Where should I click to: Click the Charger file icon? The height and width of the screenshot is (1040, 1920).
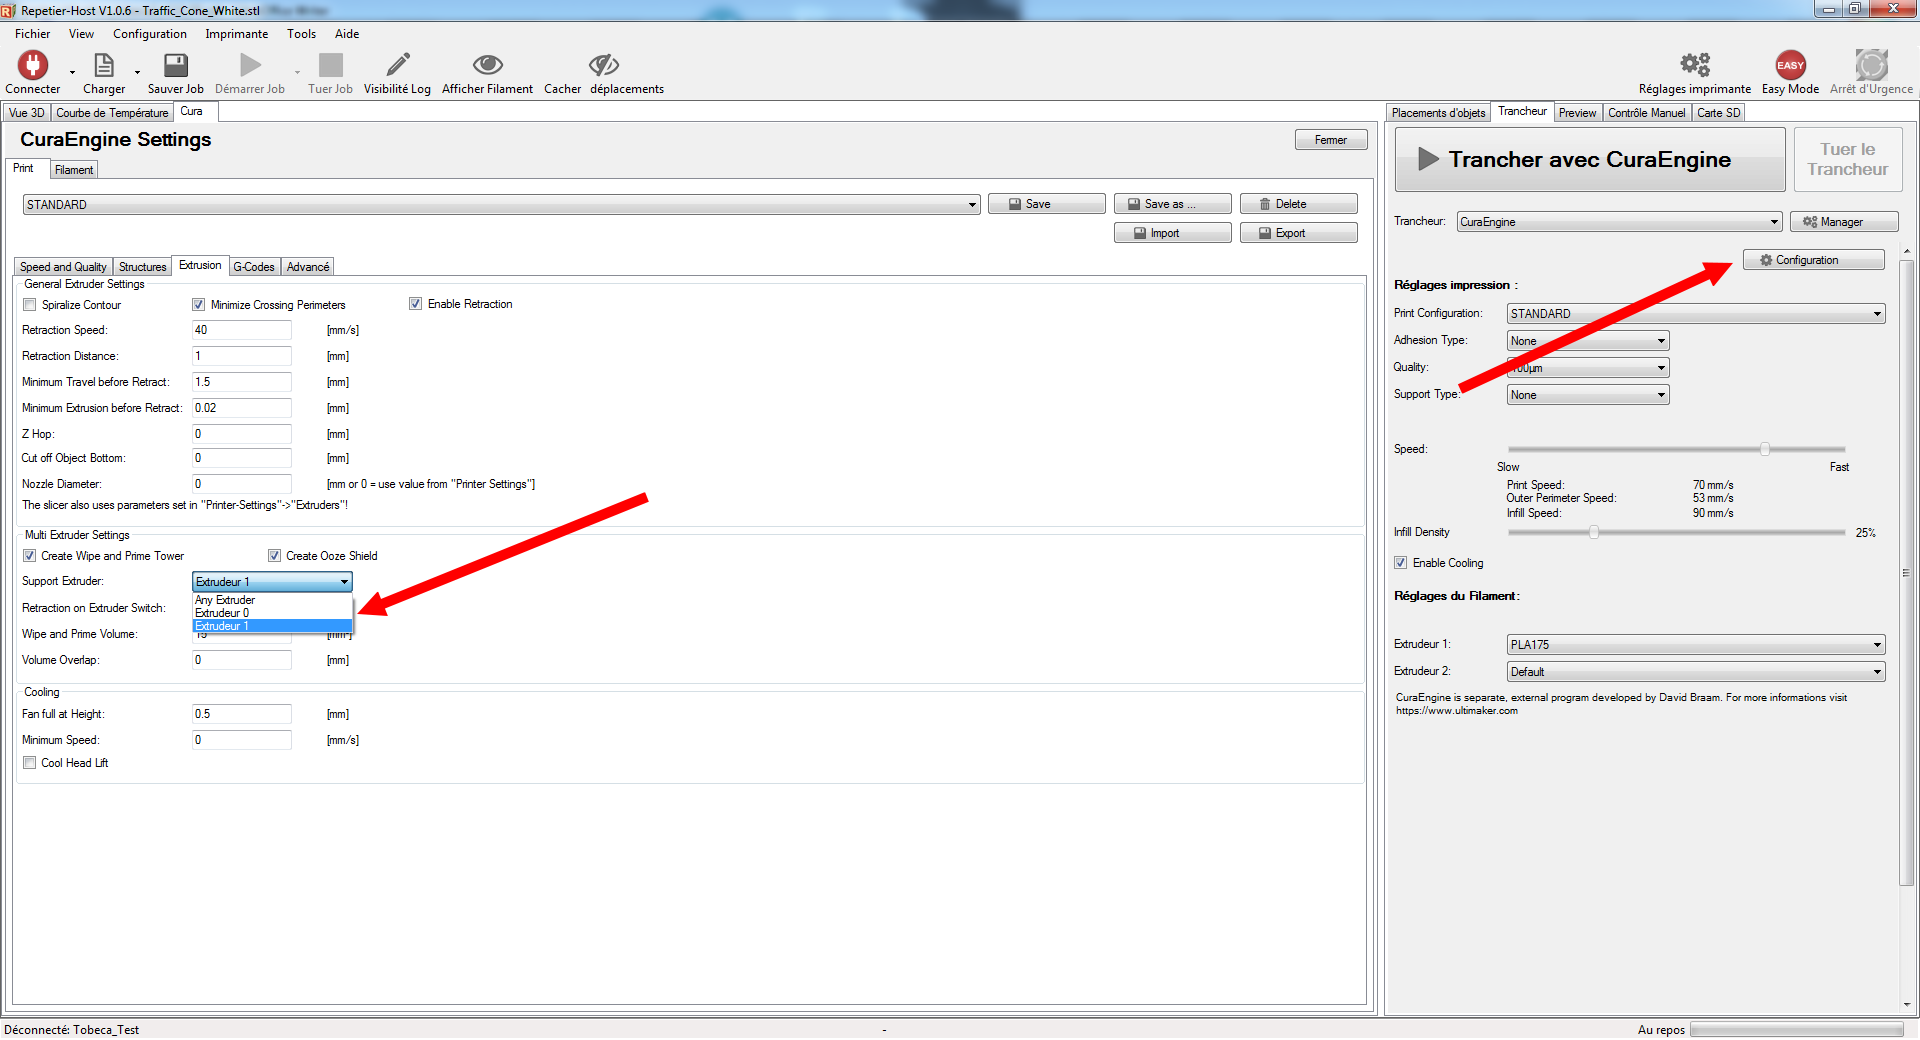coord(103,66)
